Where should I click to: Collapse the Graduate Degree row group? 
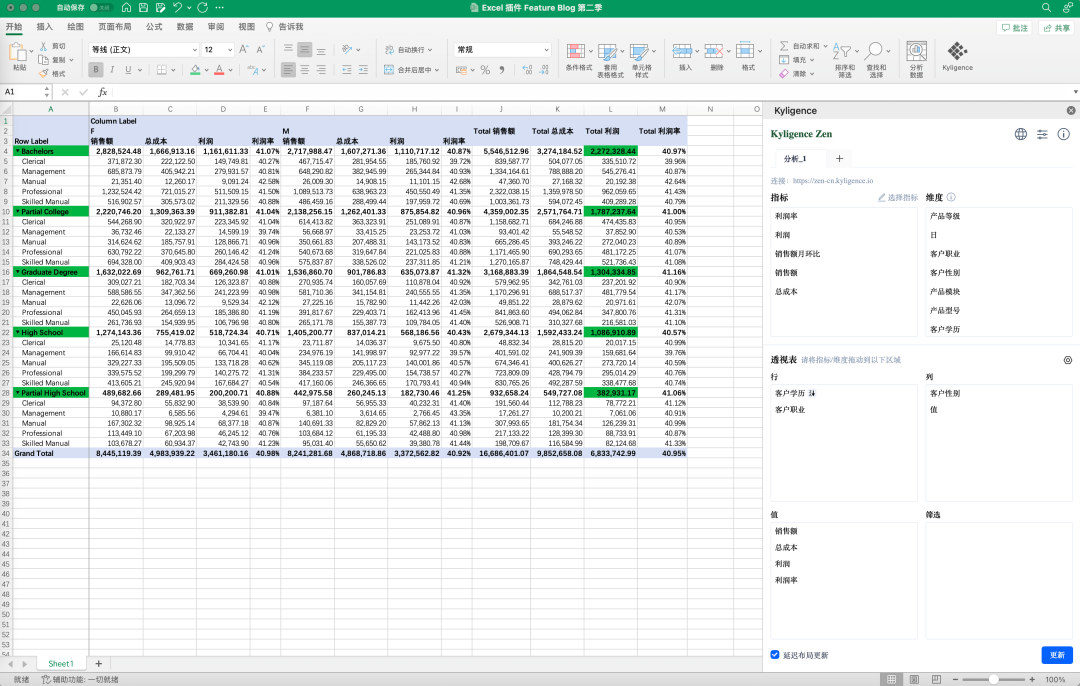tap(17, 271)
